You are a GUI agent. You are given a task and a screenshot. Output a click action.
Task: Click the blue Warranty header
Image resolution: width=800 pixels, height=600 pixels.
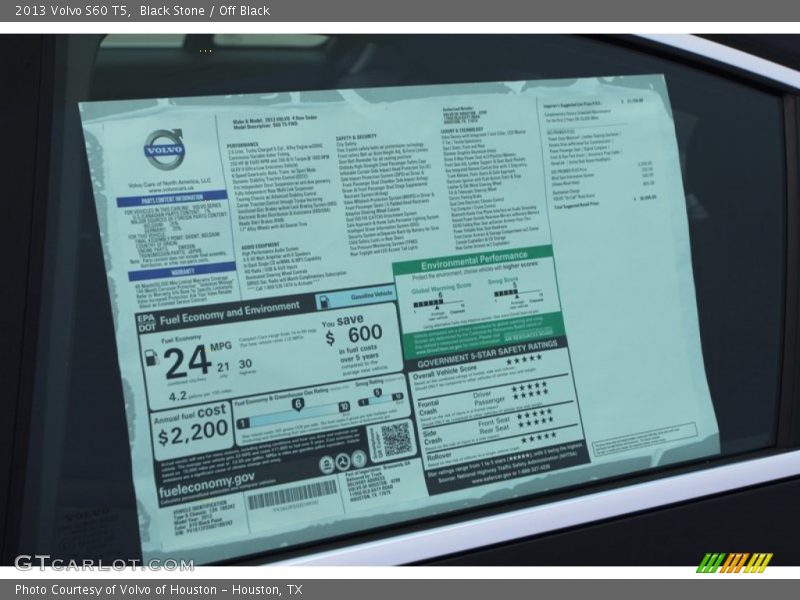tap(182, 272)
